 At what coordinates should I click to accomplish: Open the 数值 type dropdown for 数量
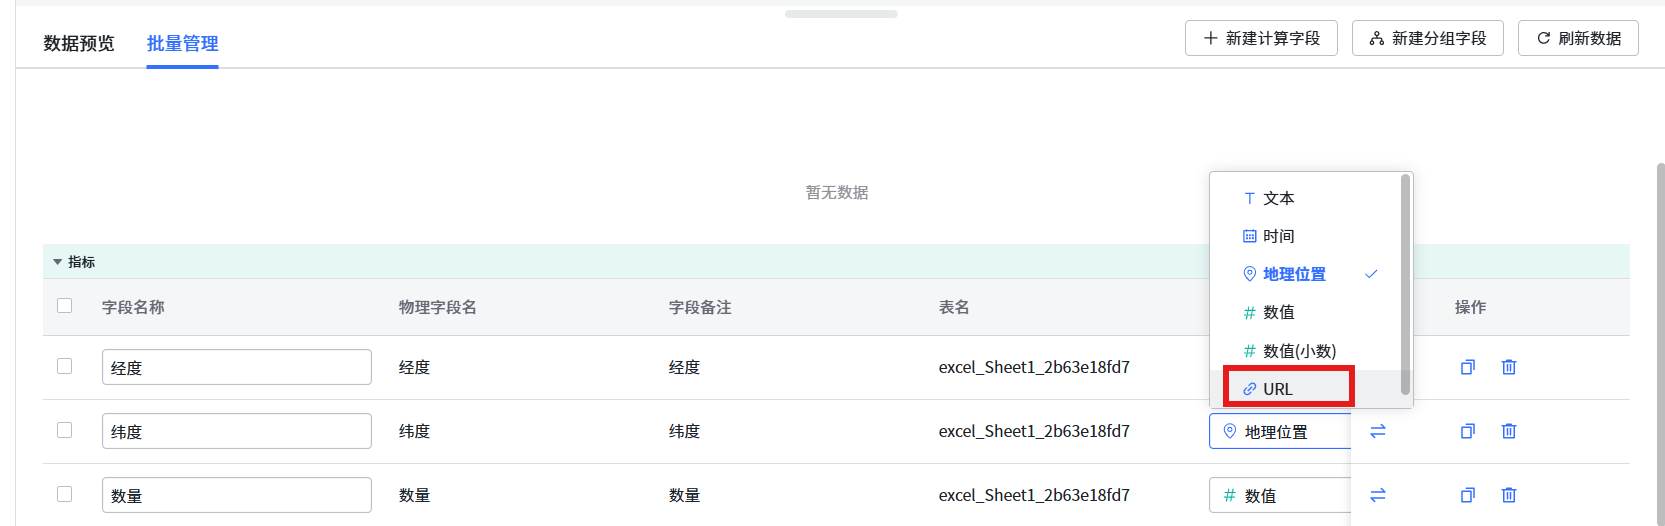click(1279, 496)
